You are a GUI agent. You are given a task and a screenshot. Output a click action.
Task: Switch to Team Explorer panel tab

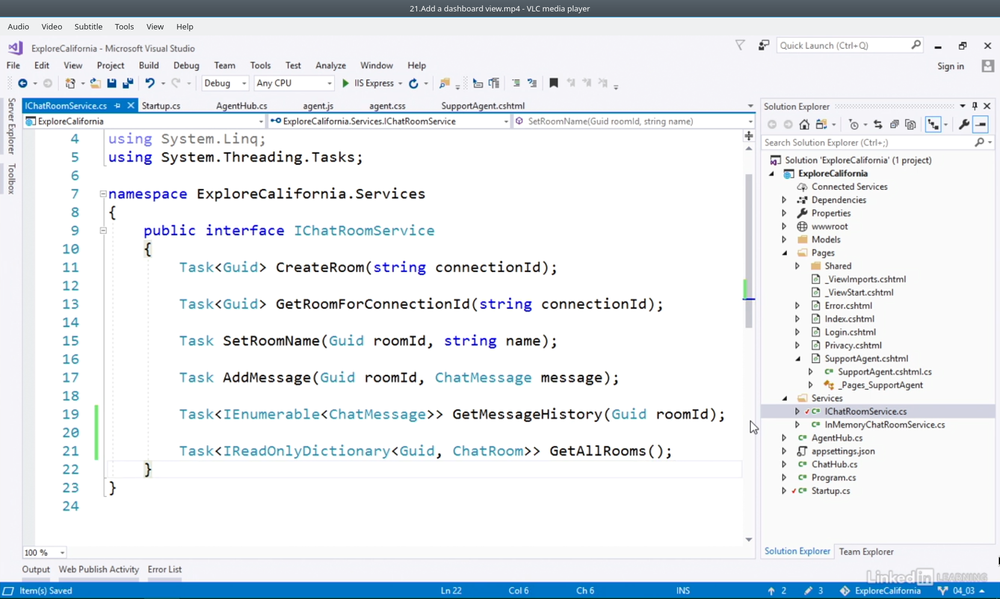click(x=866, y=552)
